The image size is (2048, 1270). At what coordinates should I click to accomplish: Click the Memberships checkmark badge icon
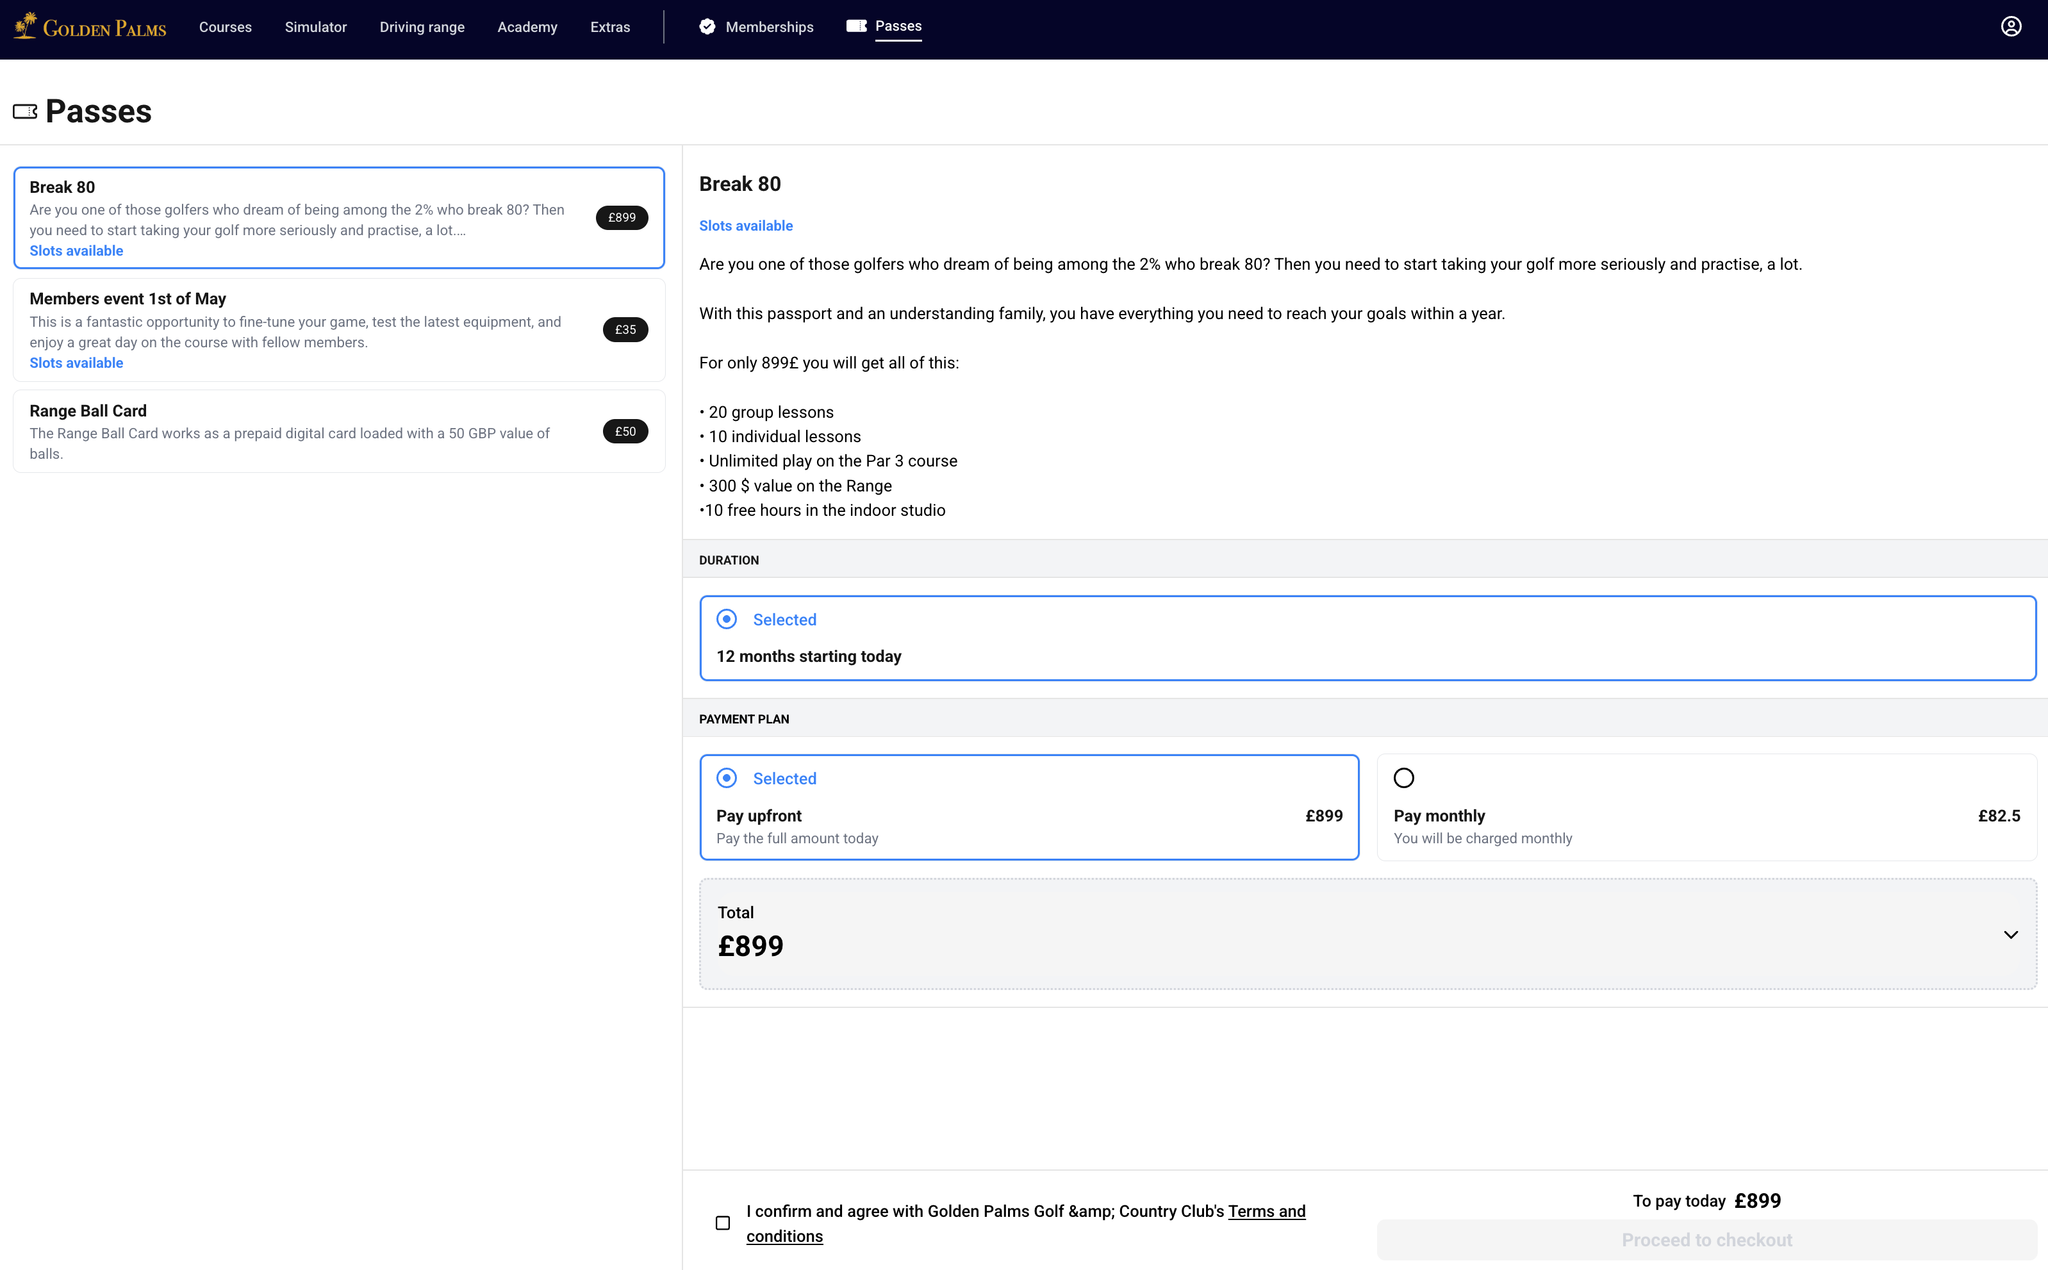pos(707,27)
